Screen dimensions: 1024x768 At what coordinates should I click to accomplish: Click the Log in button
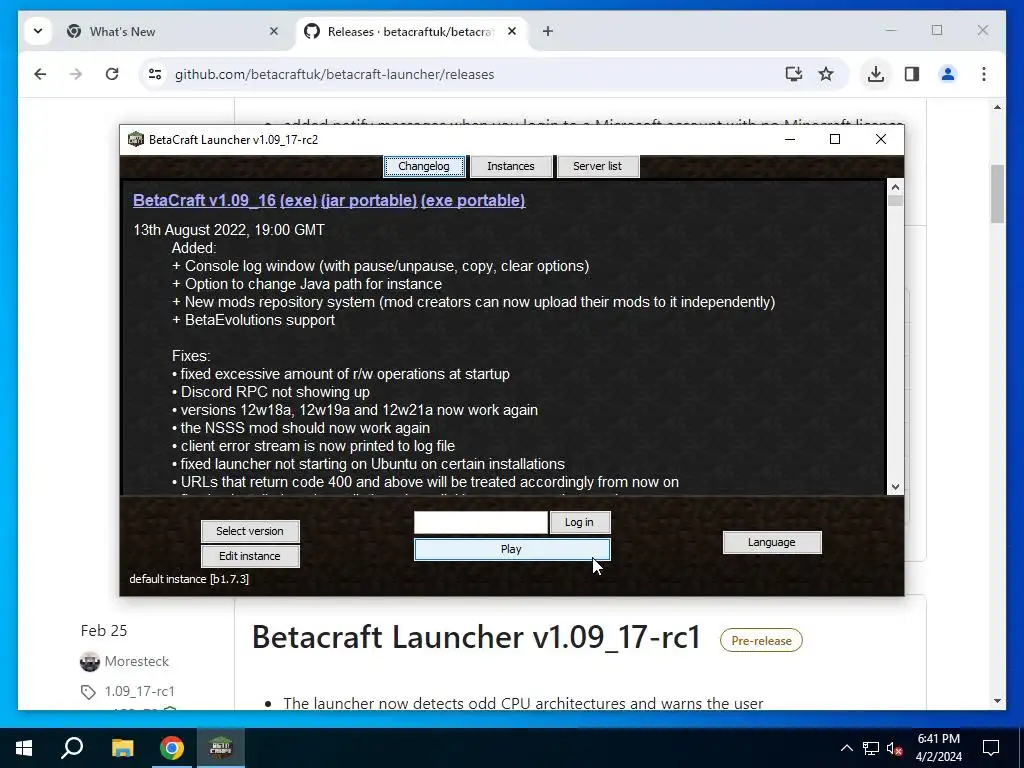(579, 522)
